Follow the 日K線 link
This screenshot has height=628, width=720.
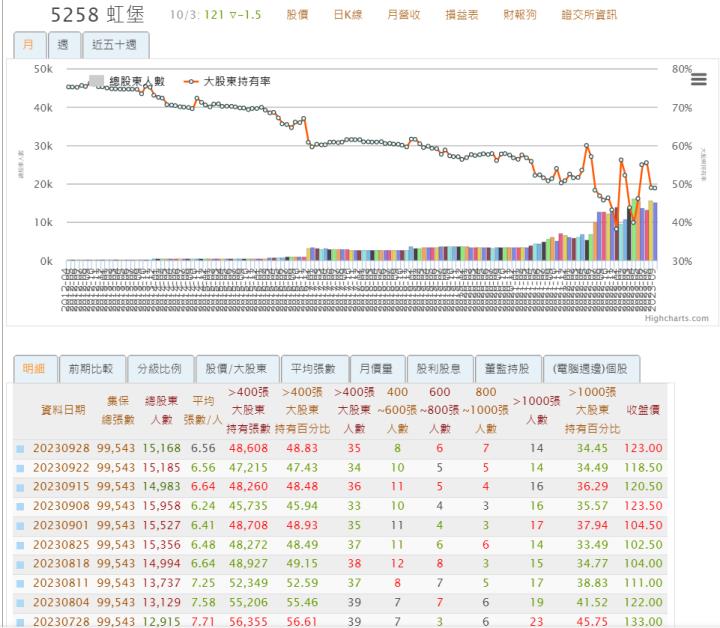coord(348,15)
